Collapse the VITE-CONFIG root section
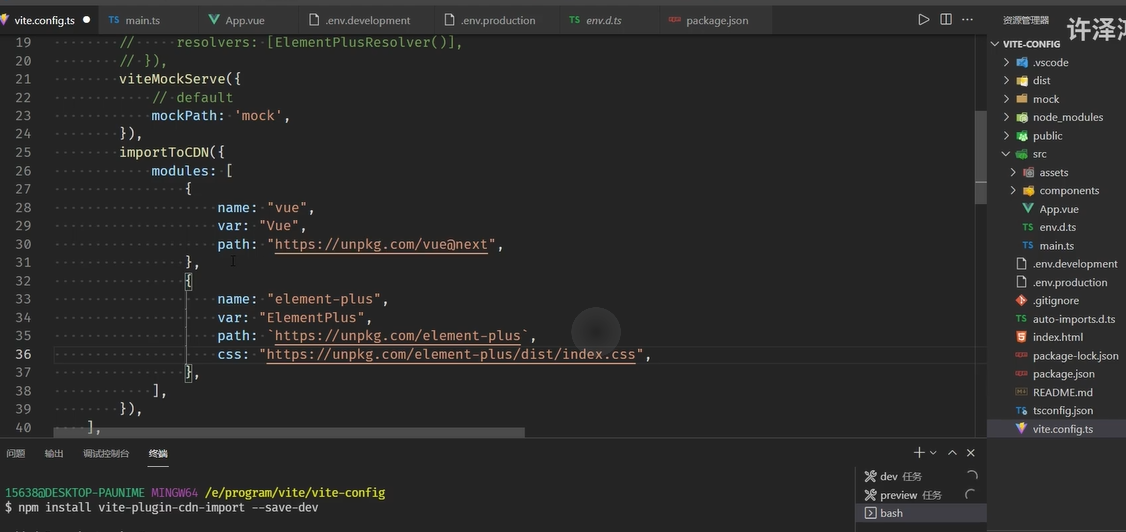The height and width of the screenshot is (532, 1126). pos(995,44)
